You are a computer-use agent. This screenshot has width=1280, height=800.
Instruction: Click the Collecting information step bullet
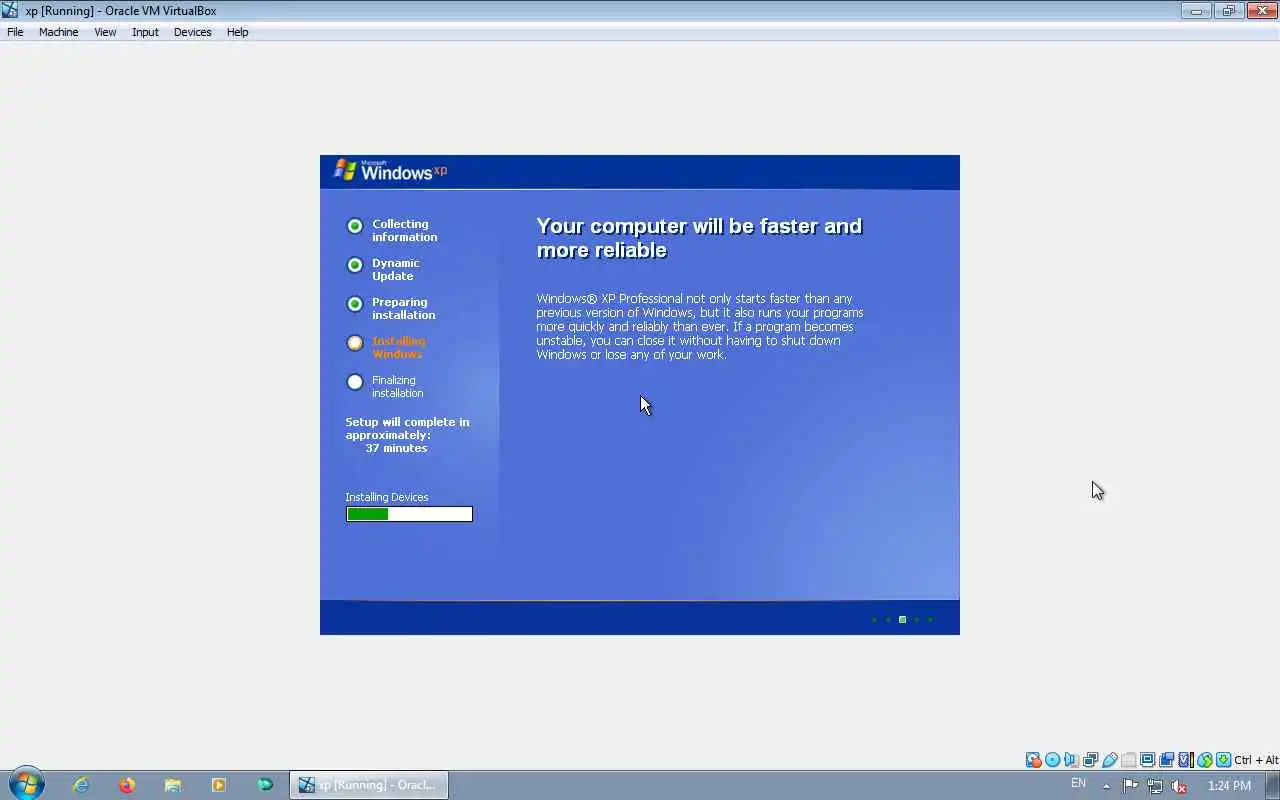(x=355, y=226)
